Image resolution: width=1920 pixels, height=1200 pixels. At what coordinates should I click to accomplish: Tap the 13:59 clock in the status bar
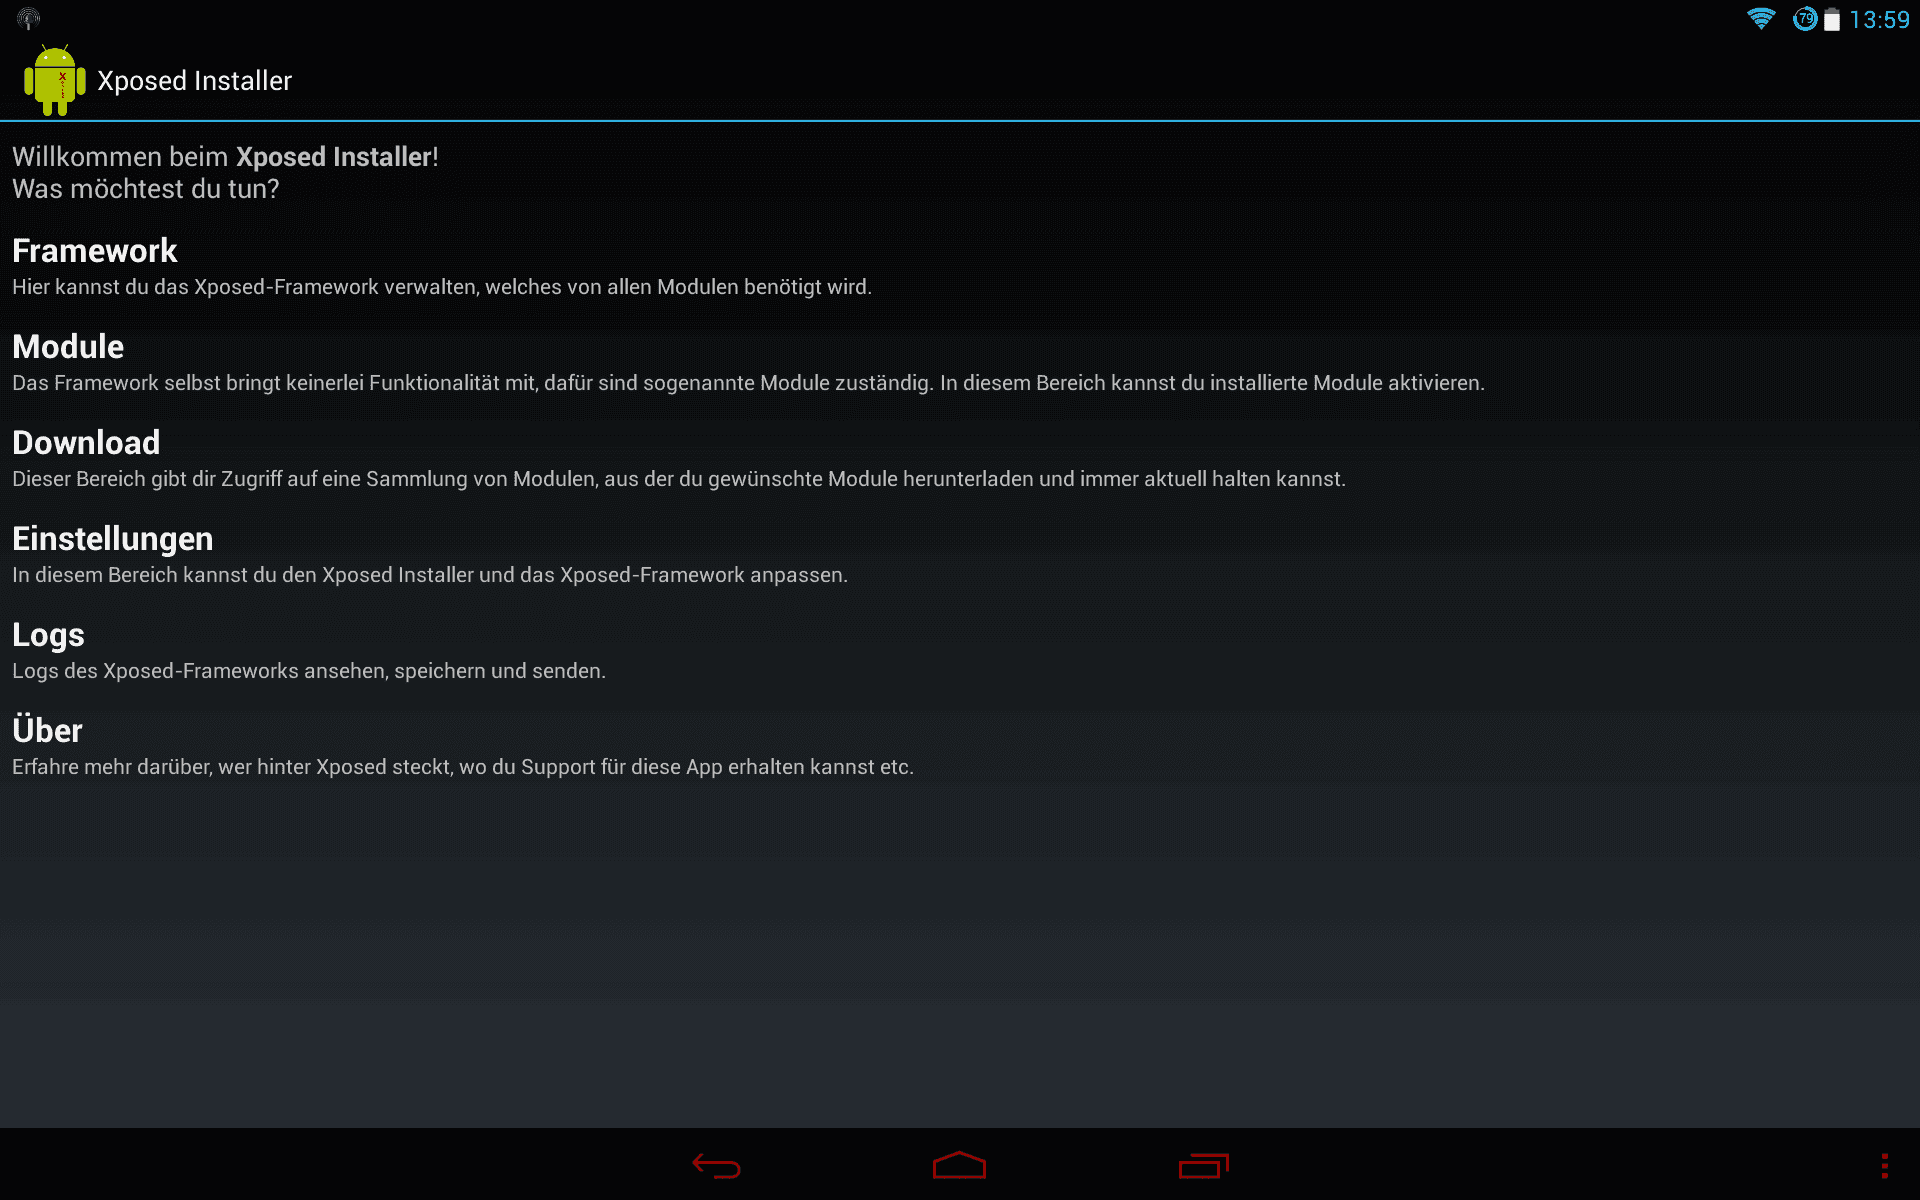pyautogui.click(x=1879, y=20)
